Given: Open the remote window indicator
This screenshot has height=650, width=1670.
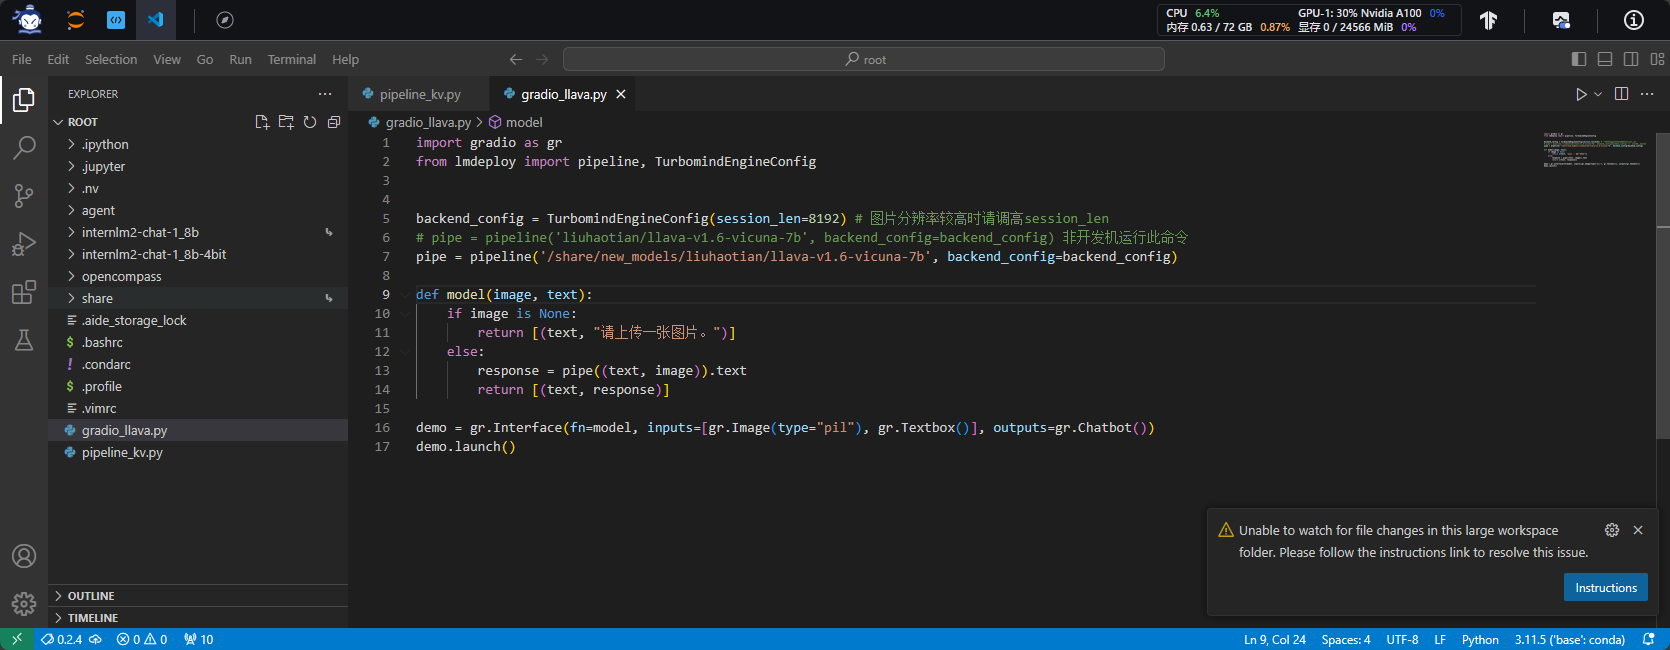Looking at the screenshot, I should (x=17, y=639).
